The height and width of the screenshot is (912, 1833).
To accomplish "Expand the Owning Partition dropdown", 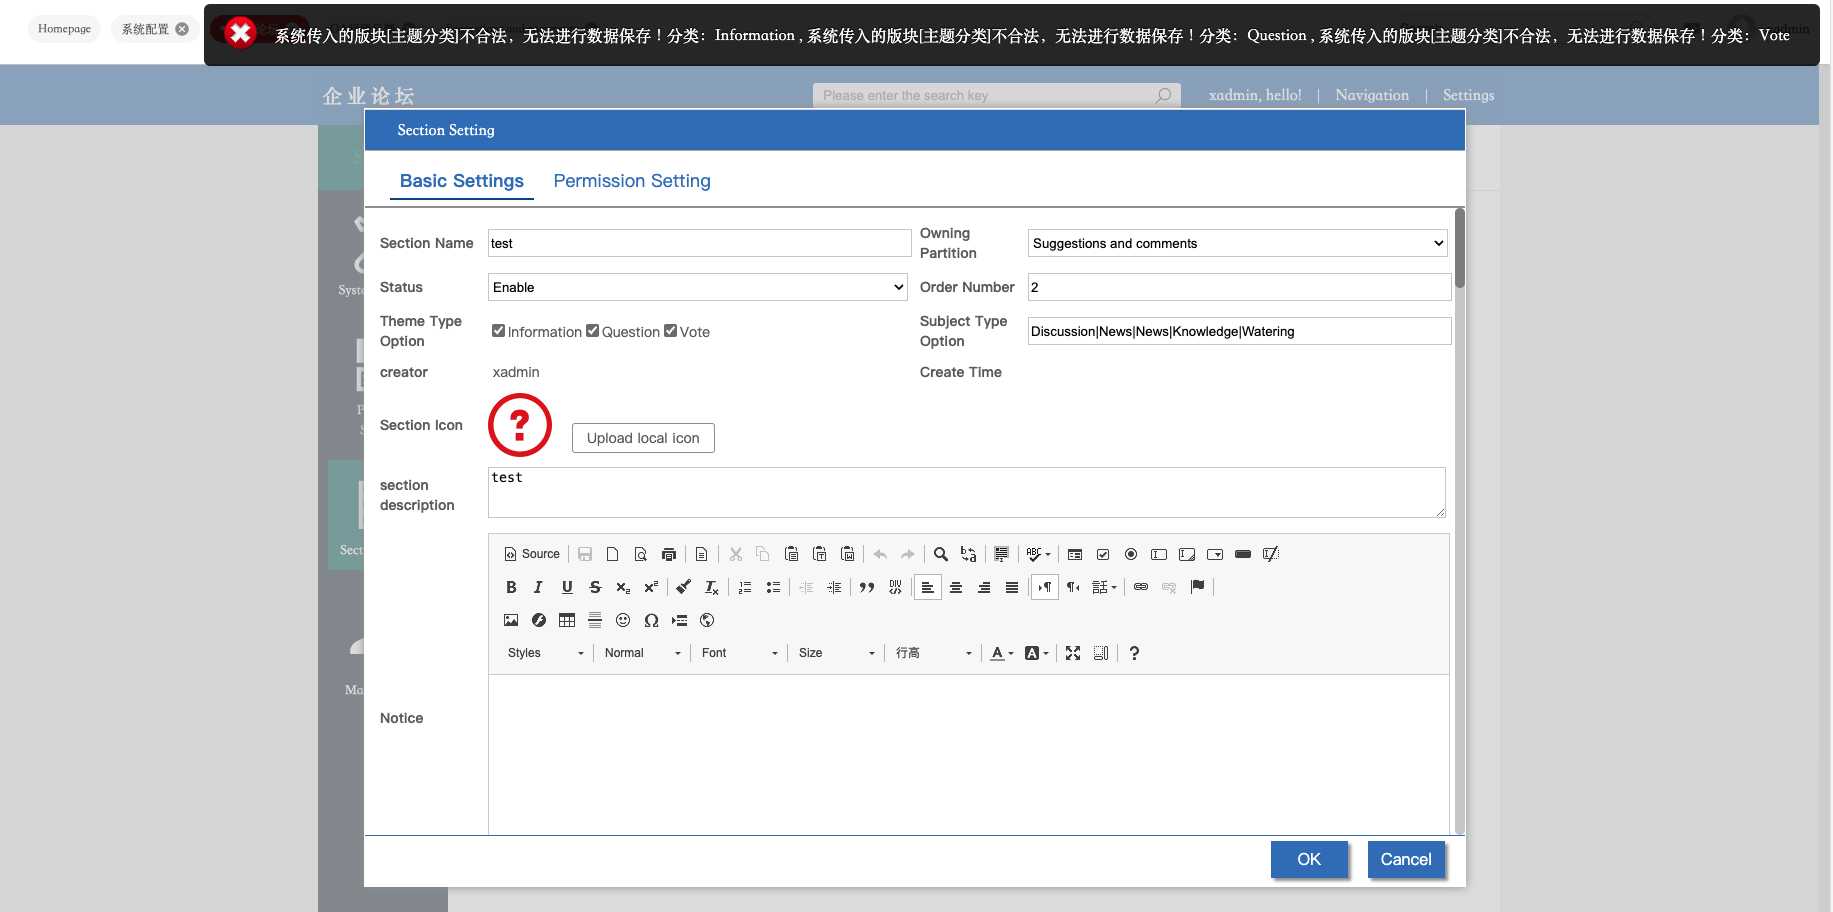I will pos(1238,243).
